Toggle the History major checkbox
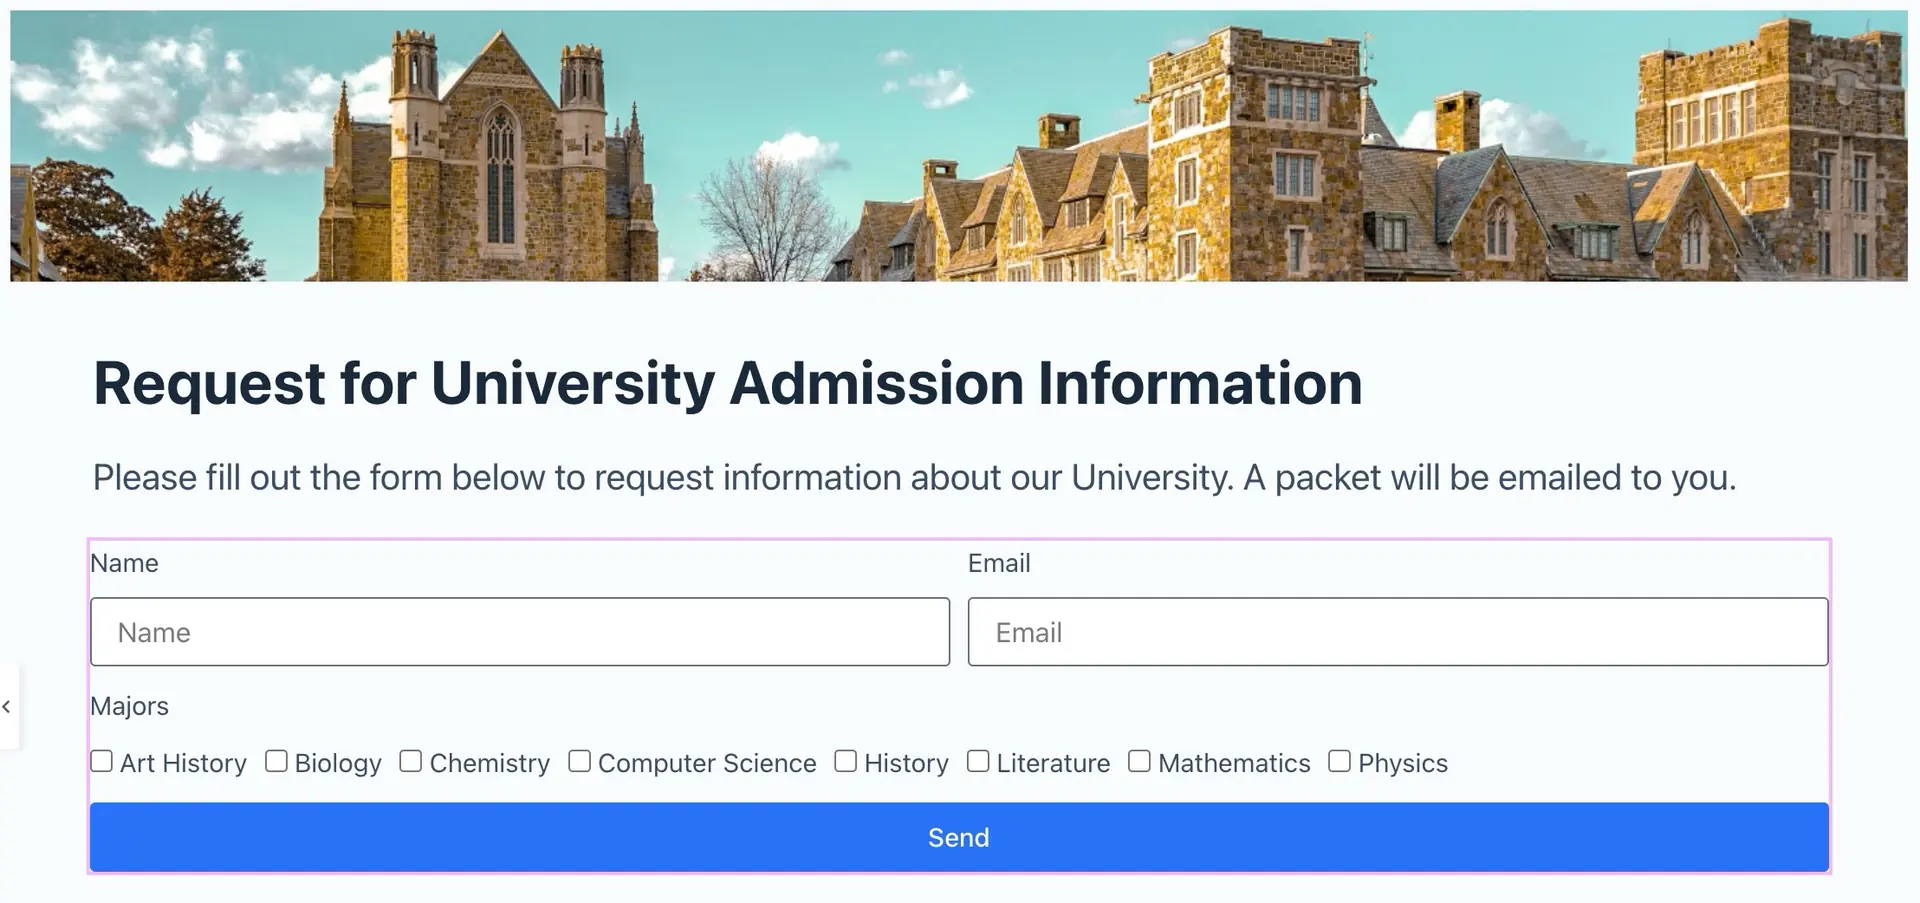Viewport: 1920px width, 903px height. [846, 762]
